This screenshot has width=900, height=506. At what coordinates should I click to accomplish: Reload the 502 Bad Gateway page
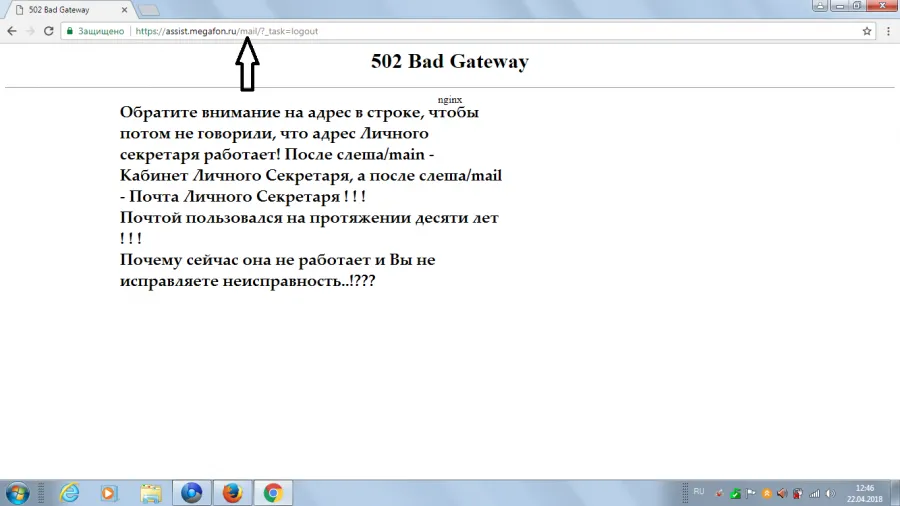[49, 31]
